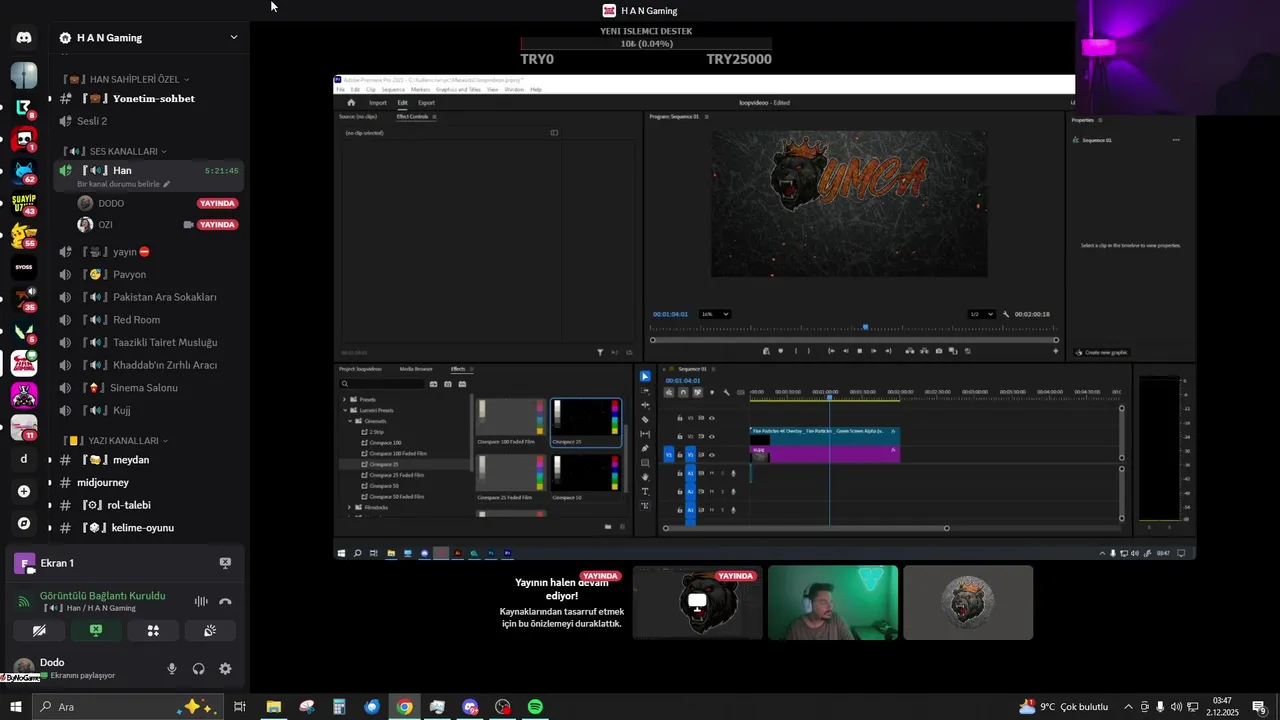Click Premiere Home icon in the stream
The width and height of the screenshot is (1280, 720).
pos(351,102)
